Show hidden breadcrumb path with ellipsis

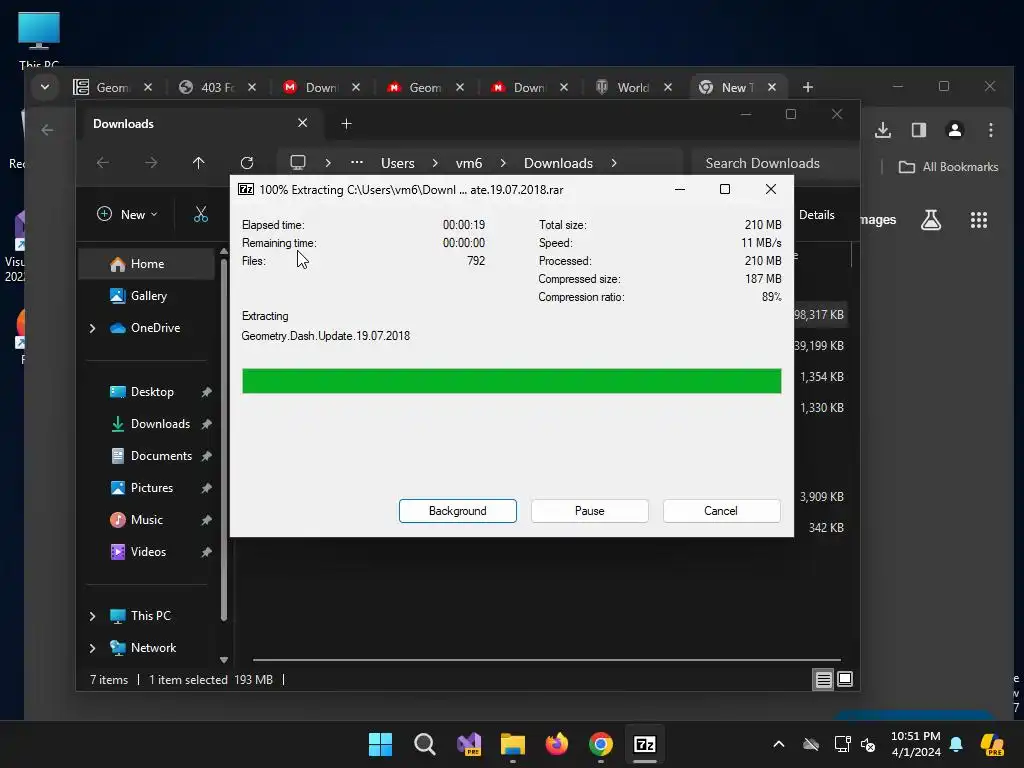(x=357, y=163)
